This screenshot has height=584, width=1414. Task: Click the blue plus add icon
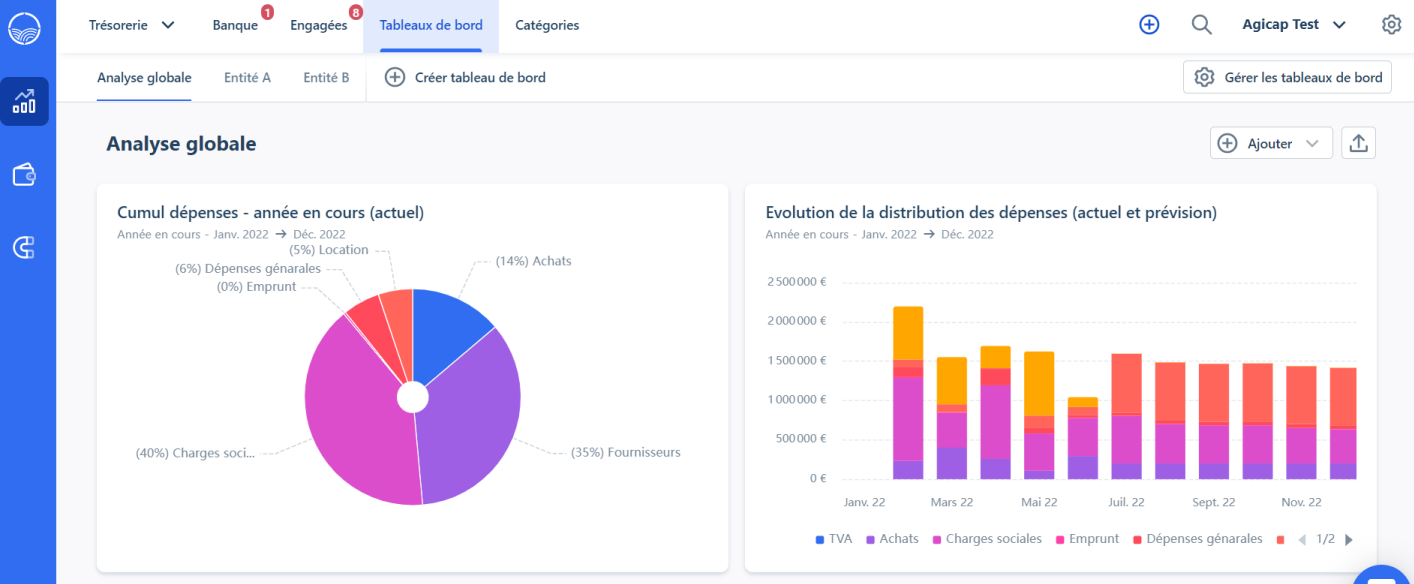[1149, 25]
